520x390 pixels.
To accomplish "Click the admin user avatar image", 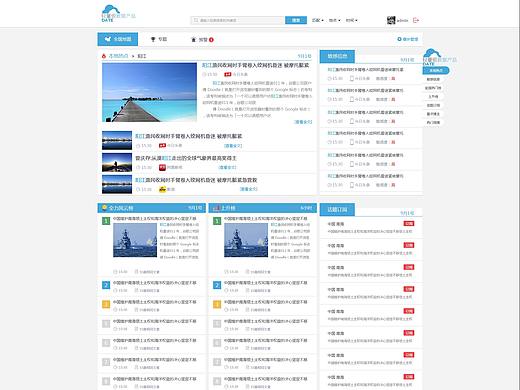I will pyautogui.click(x=391, y=20).
